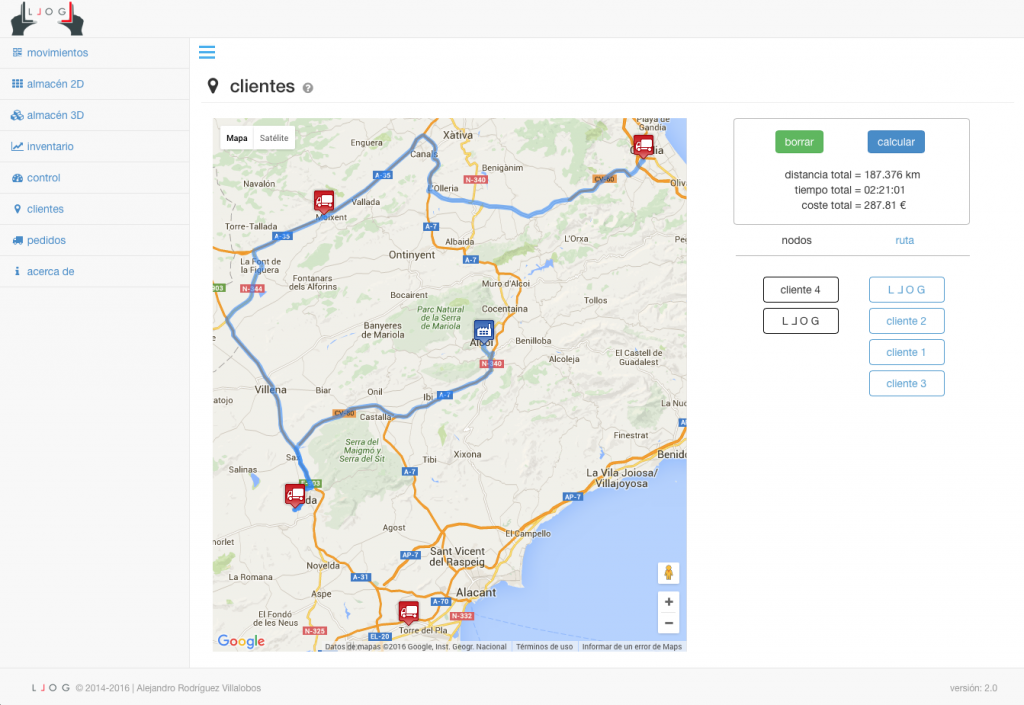Zoom in using the map's plus control
The image size is (1024, 705).
click(x=668, y=602)
